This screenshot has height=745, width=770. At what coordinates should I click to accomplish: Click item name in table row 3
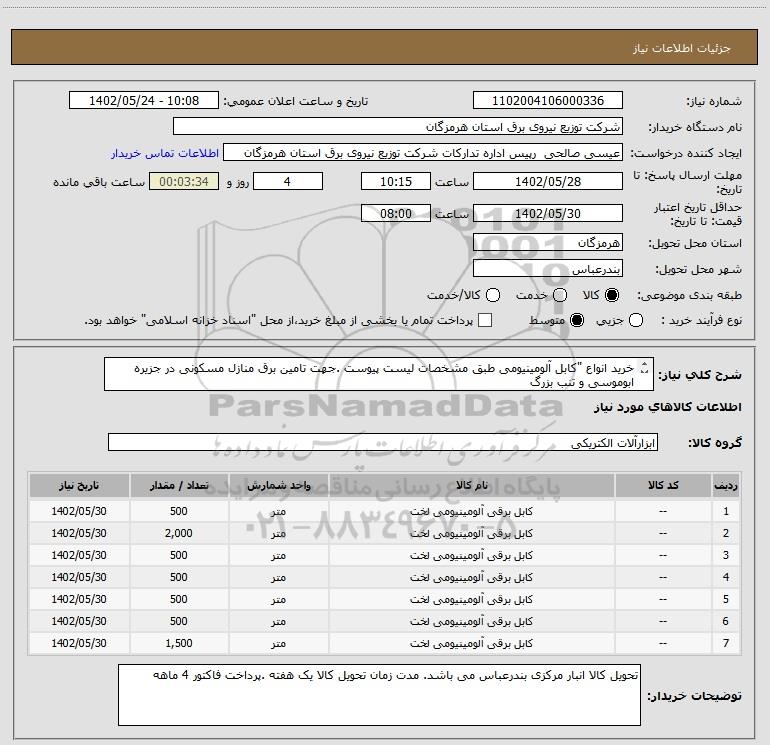[471, 555]
